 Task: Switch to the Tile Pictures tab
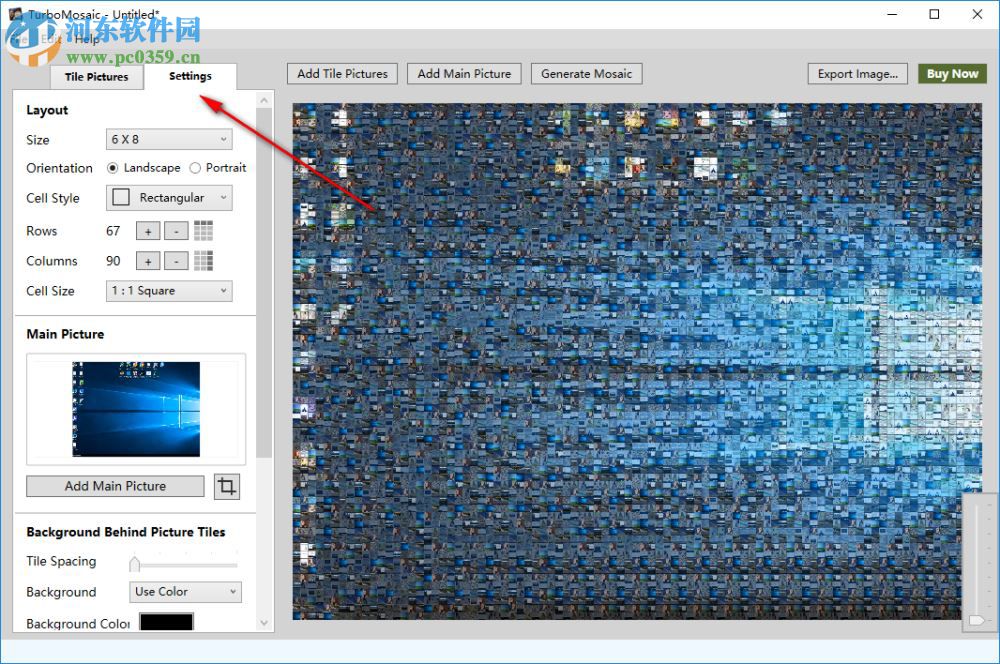(x=96, y=77)
